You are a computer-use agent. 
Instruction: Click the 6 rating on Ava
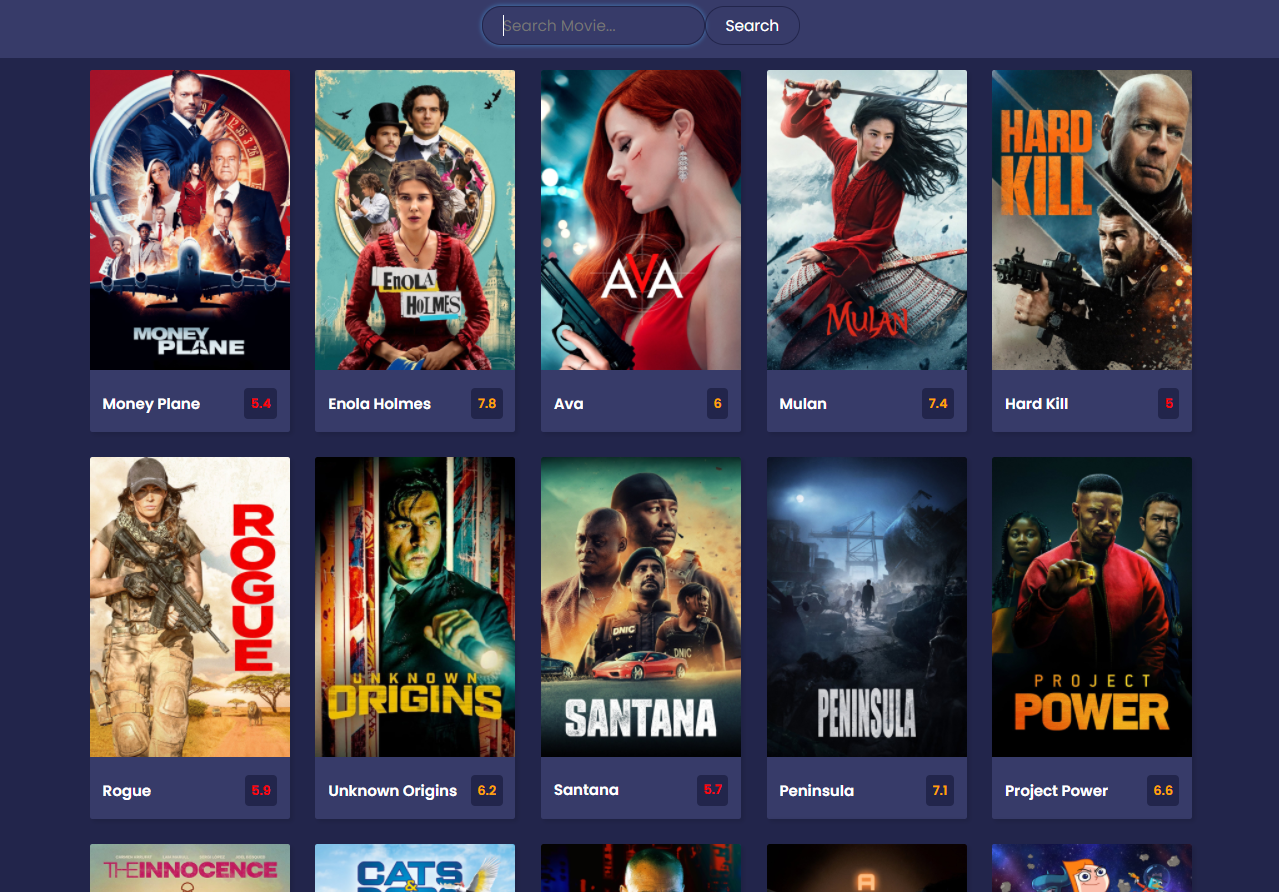coord(718,404)
